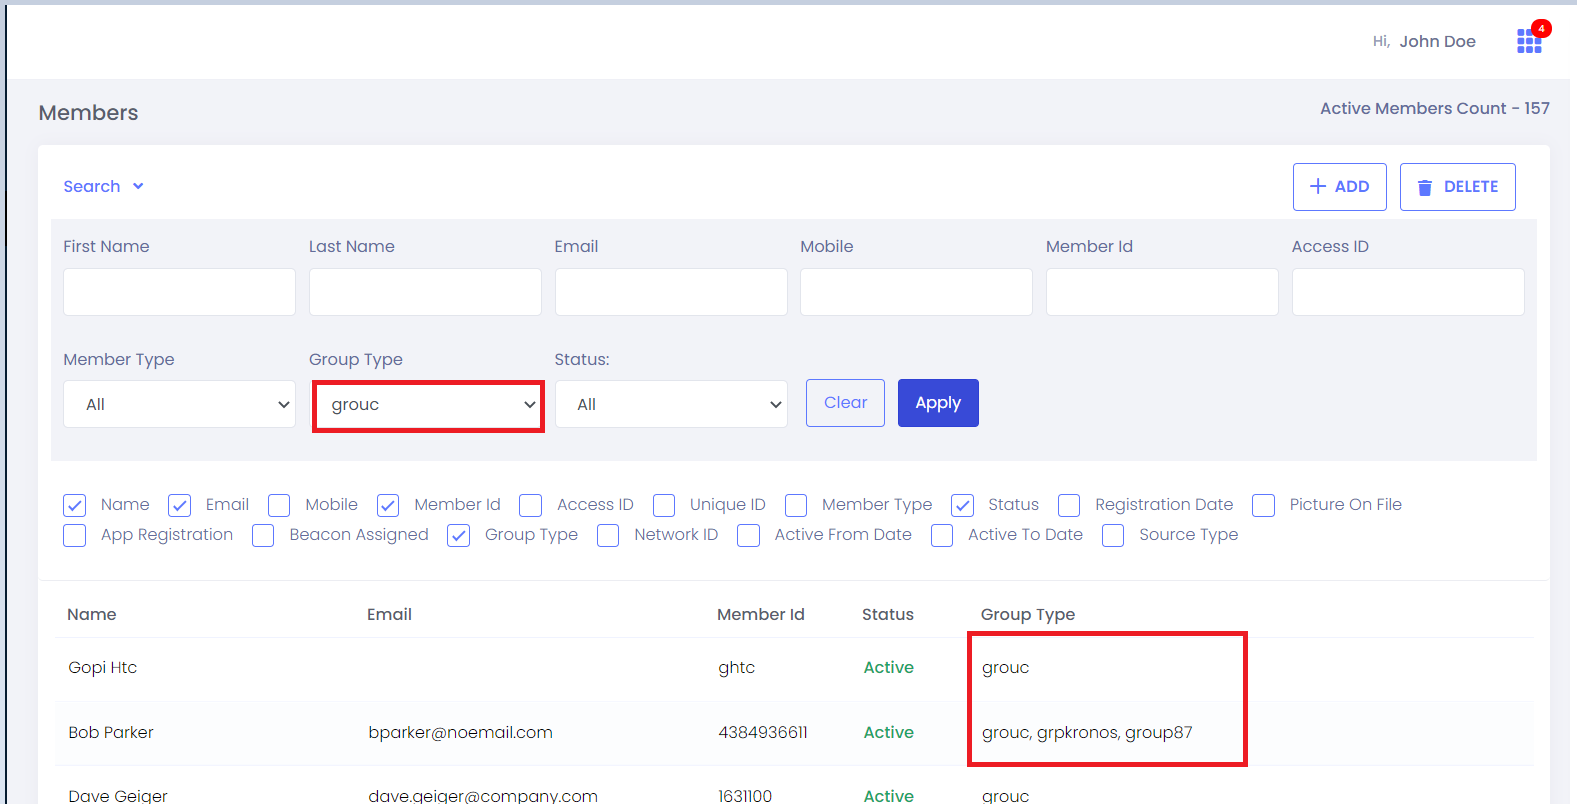This screenshot has width=1577, height=804.
Task: Click the plus icon in the ADD button
Action: pyautogui.click(x=1318, y=186)
